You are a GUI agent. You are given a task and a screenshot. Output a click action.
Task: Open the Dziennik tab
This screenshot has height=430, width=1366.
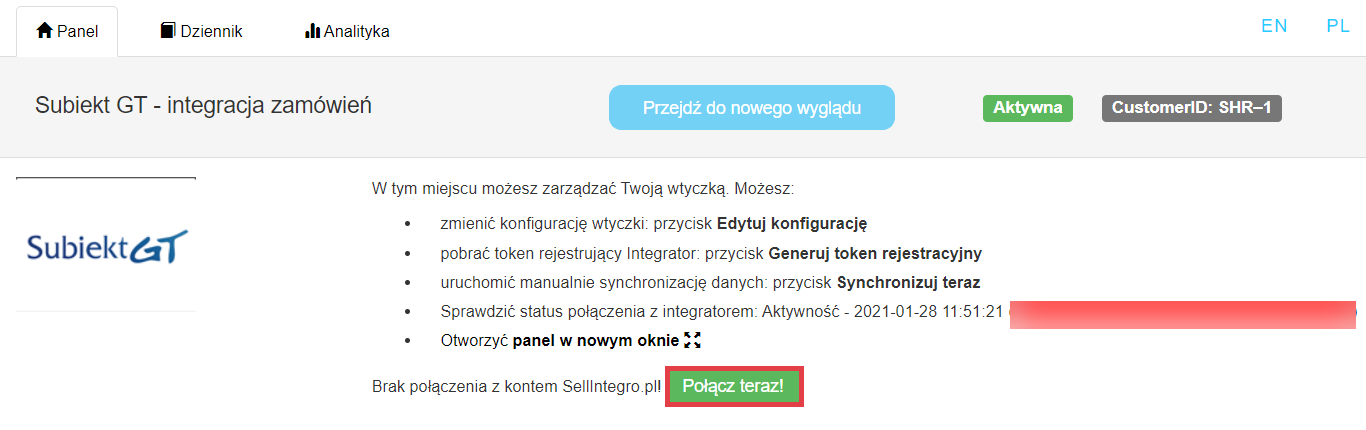click(x=211, y=31)
